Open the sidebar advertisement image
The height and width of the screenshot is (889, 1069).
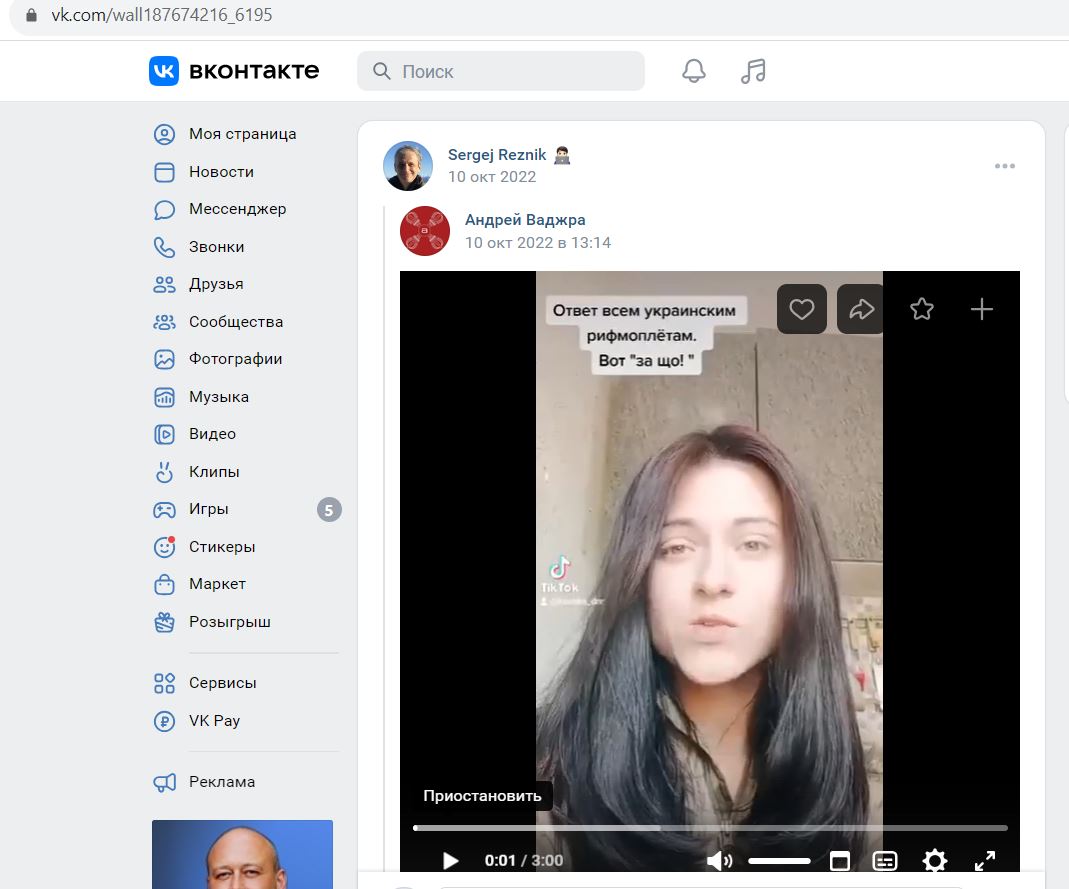[x=243, y=854]
